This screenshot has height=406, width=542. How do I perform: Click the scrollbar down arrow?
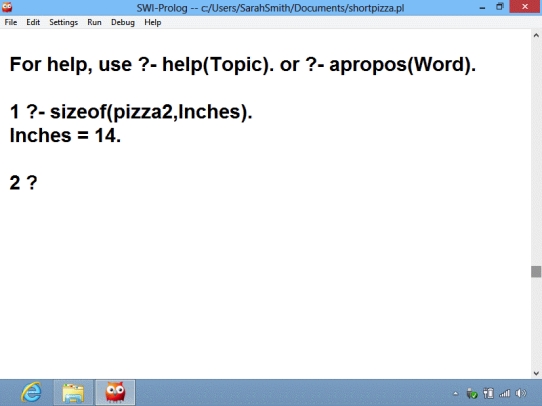[x=536, y=373]
